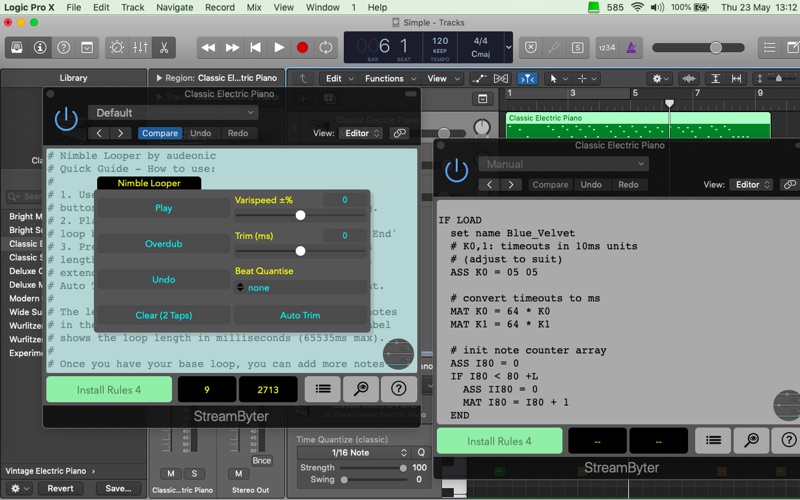Click Install Rules 4 in right plugin
This screenshot has width=800, height=500.
point(499,441)
